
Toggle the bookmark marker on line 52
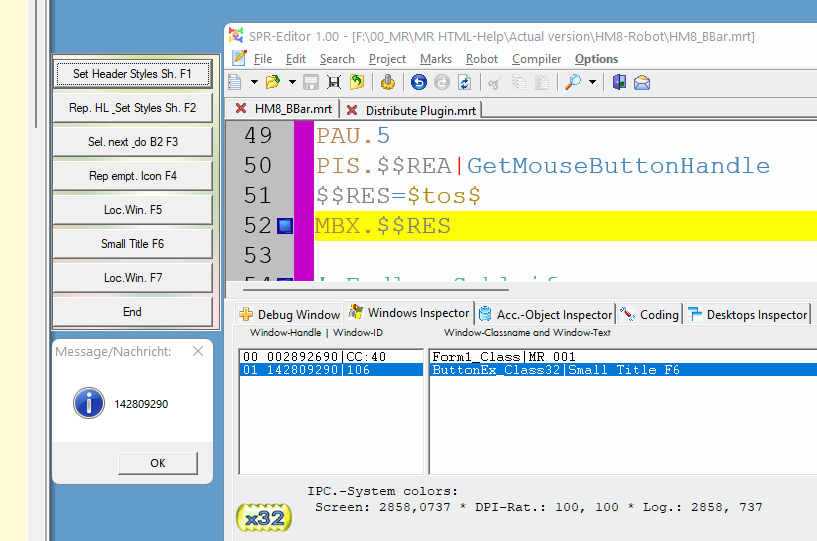284,227
